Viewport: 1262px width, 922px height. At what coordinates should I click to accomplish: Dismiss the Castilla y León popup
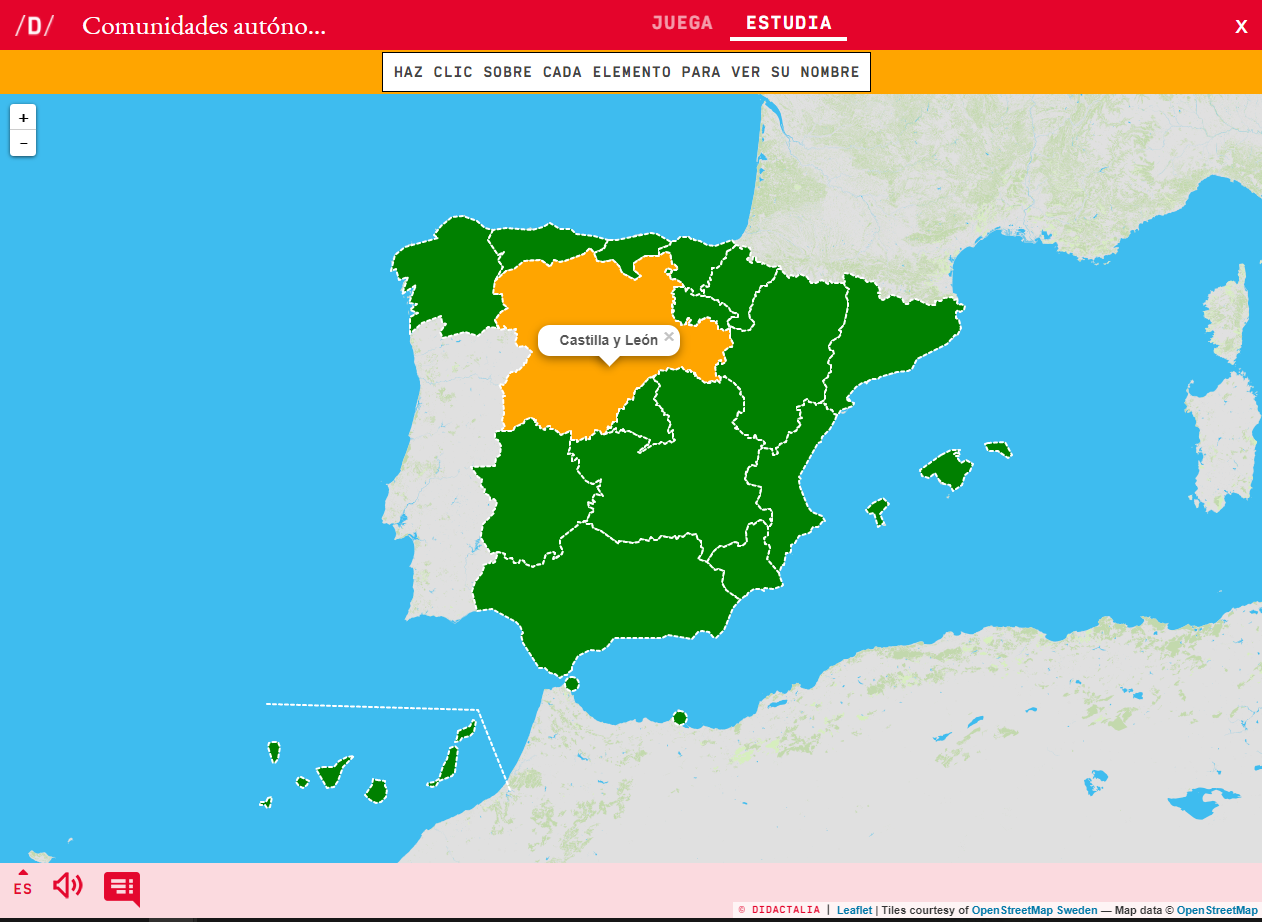point(668,336)
